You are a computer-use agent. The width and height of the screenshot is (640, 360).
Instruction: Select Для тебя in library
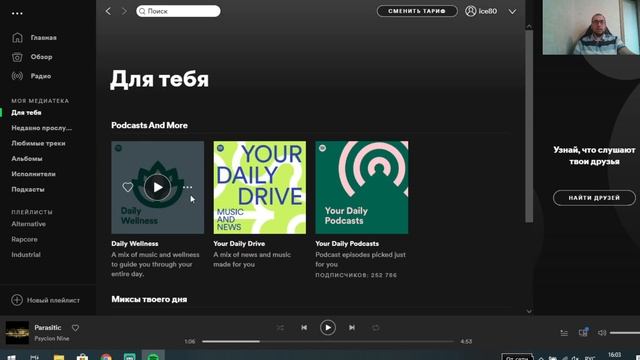[26, 113]
